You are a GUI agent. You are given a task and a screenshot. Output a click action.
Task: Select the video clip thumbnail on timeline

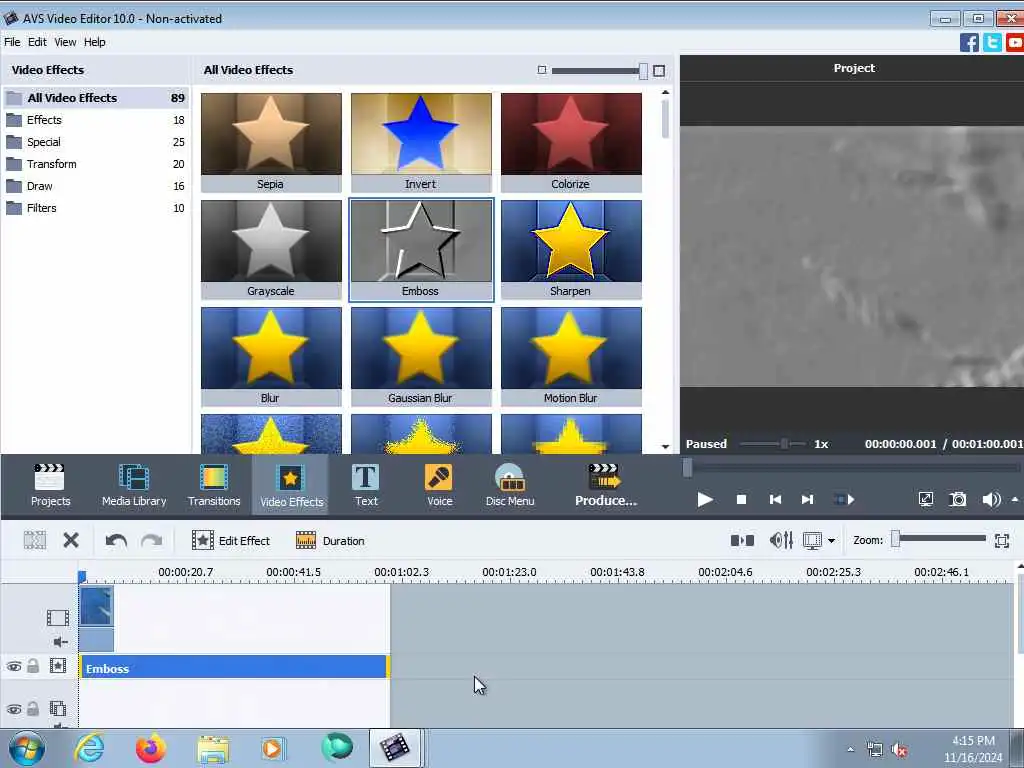tap(97, 606)
